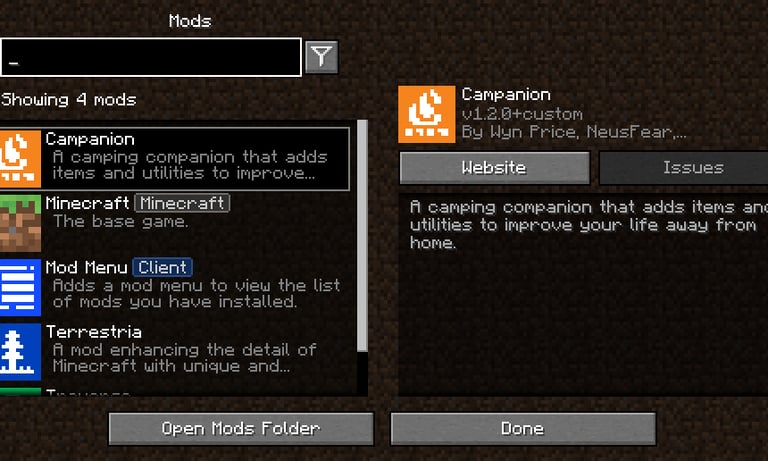Click the Minecraft grass block icon
Viewport: 768px width, 461px height.
[20, 223]
